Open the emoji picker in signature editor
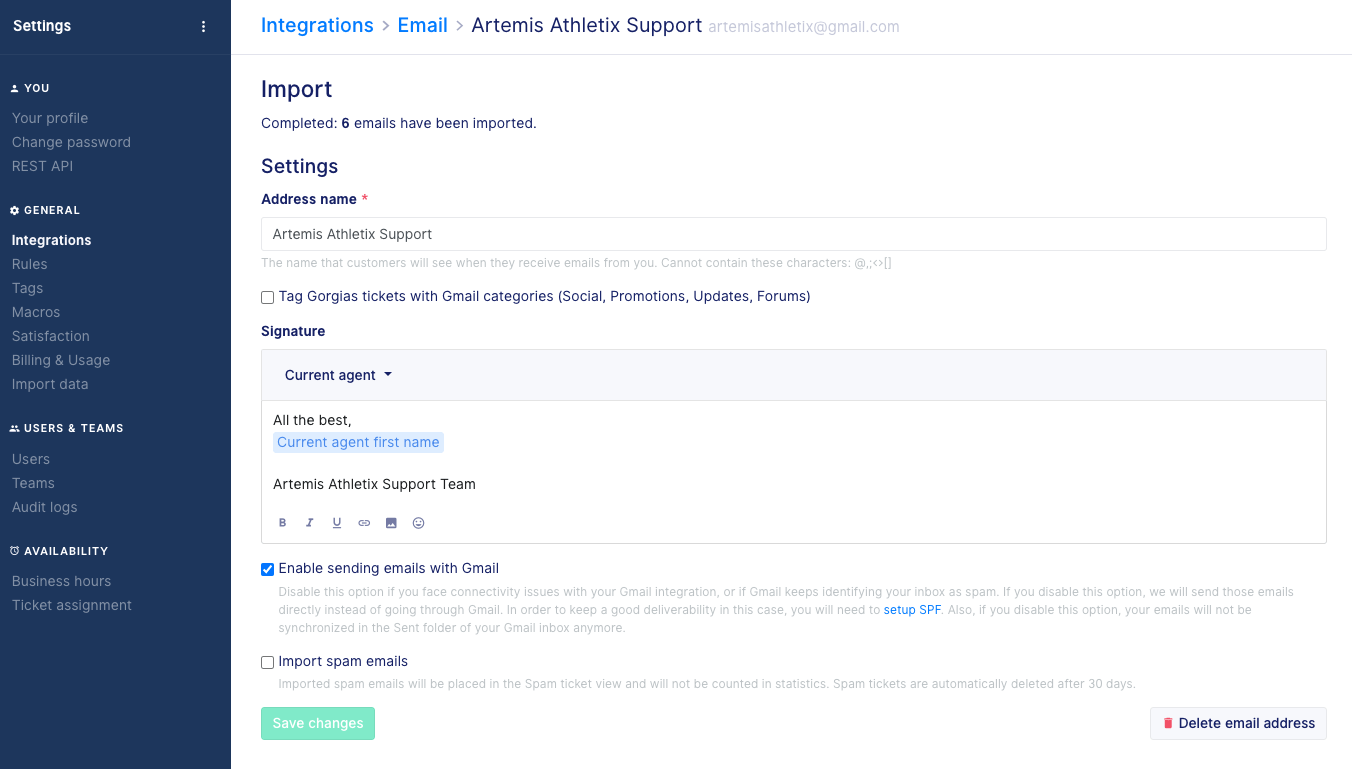1352x769 pixels. pyautogui.click(x=419, y=523)
